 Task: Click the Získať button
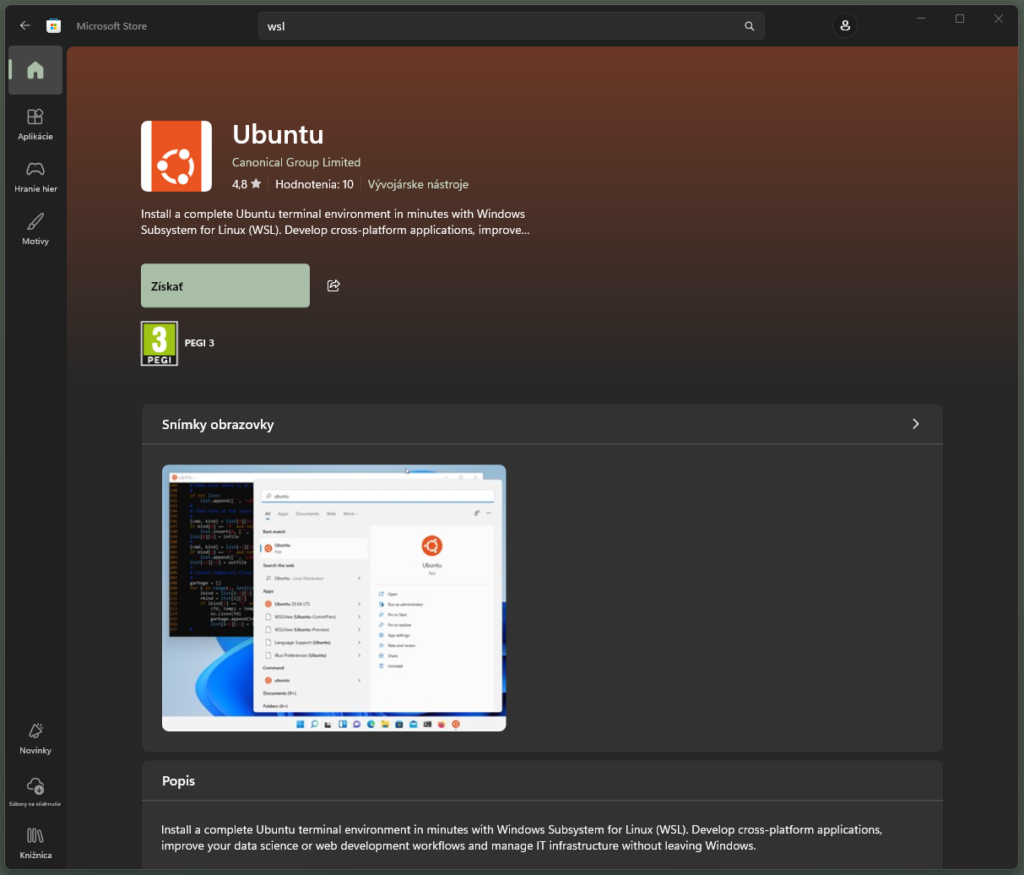tap(225, 285)
